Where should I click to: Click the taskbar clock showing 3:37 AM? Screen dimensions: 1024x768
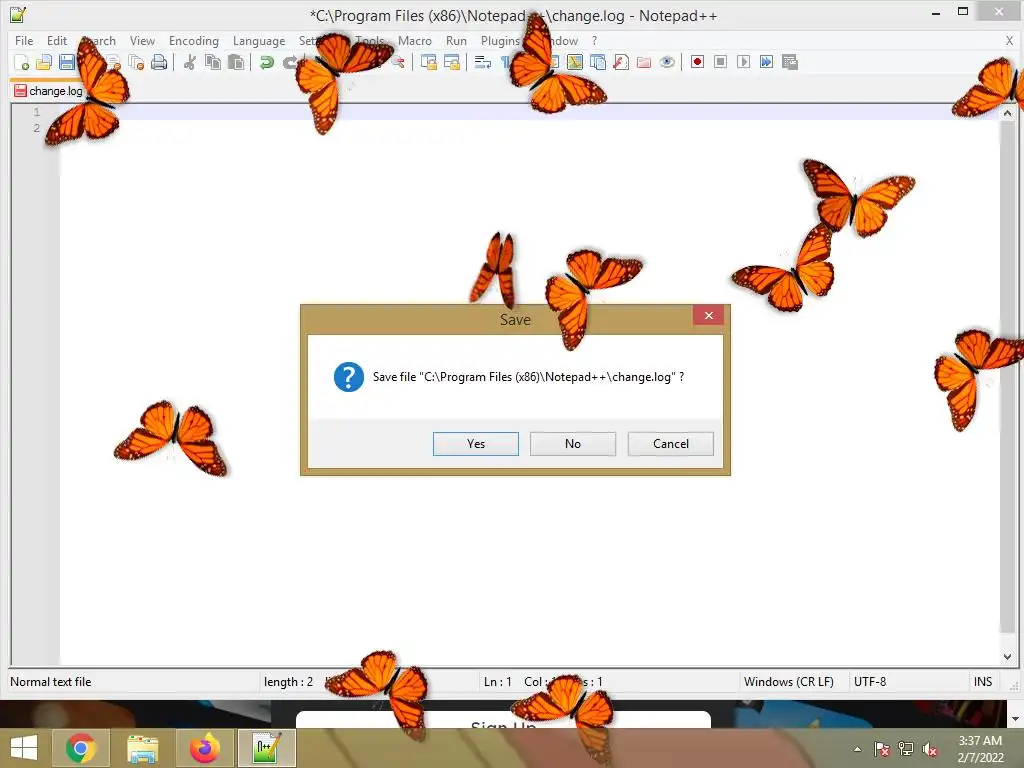[980, 749]
